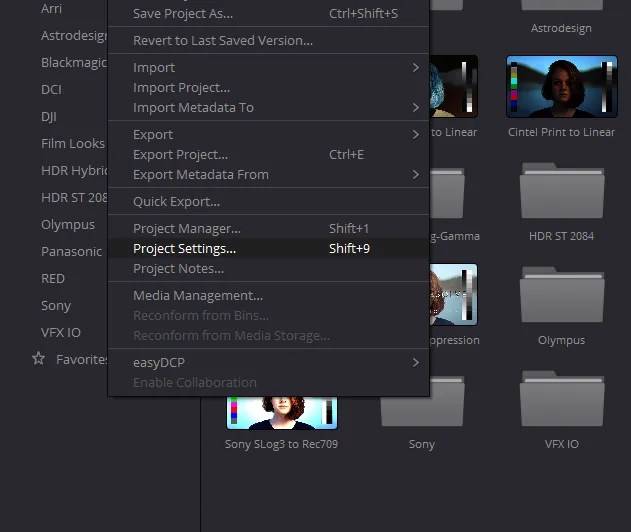The image size is (631, 532).
Task: Expand the easyDCP submenu
Action: click(416, 363)
